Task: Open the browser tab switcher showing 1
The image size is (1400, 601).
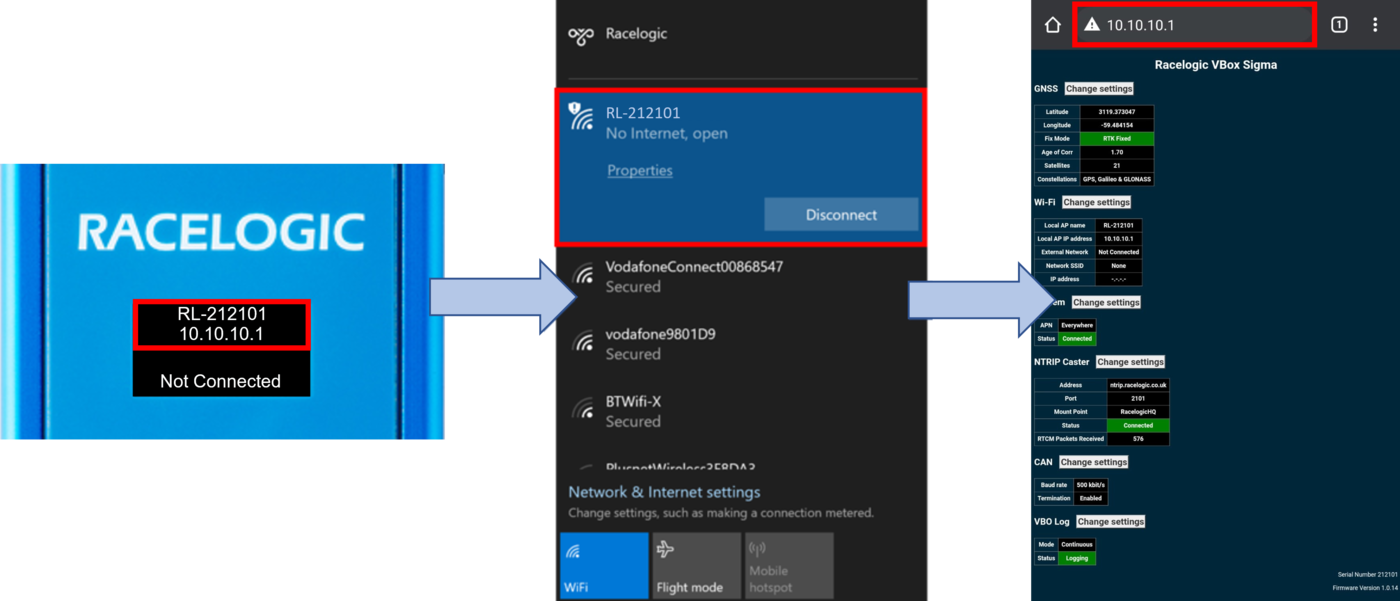Action: (1339, 25)
